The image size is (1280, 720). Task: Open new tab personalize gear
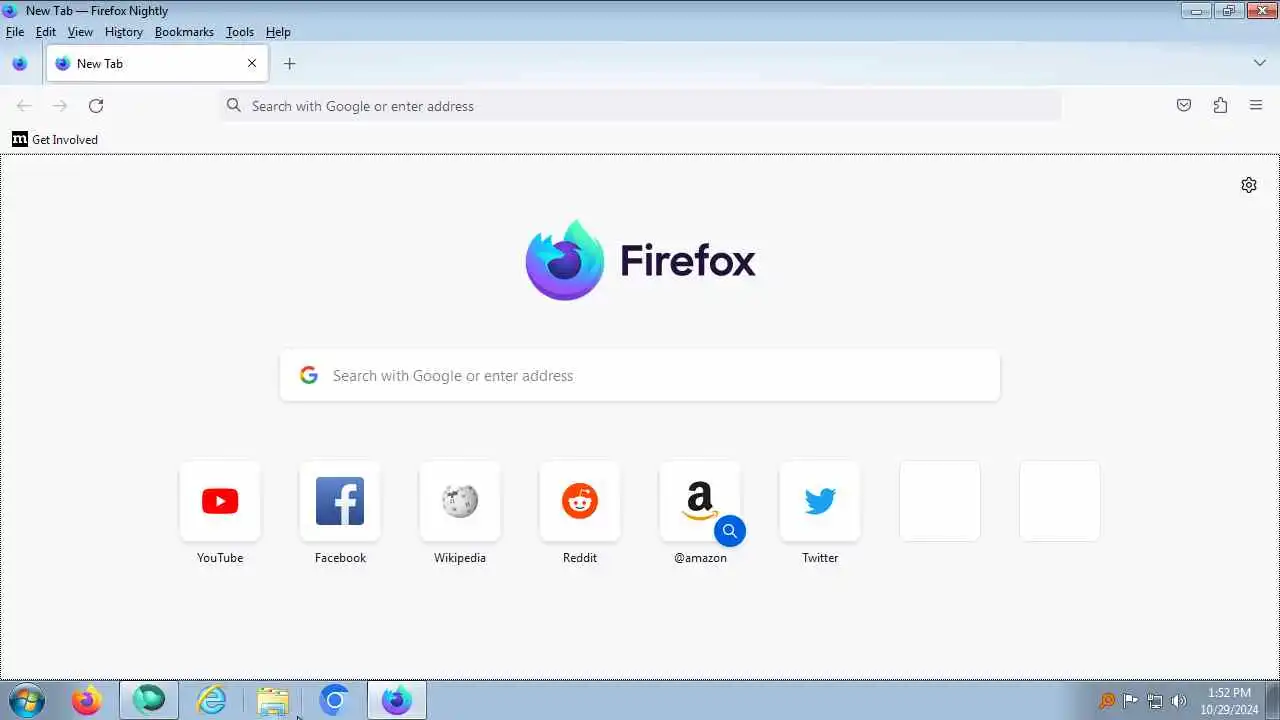point(1249,185)
